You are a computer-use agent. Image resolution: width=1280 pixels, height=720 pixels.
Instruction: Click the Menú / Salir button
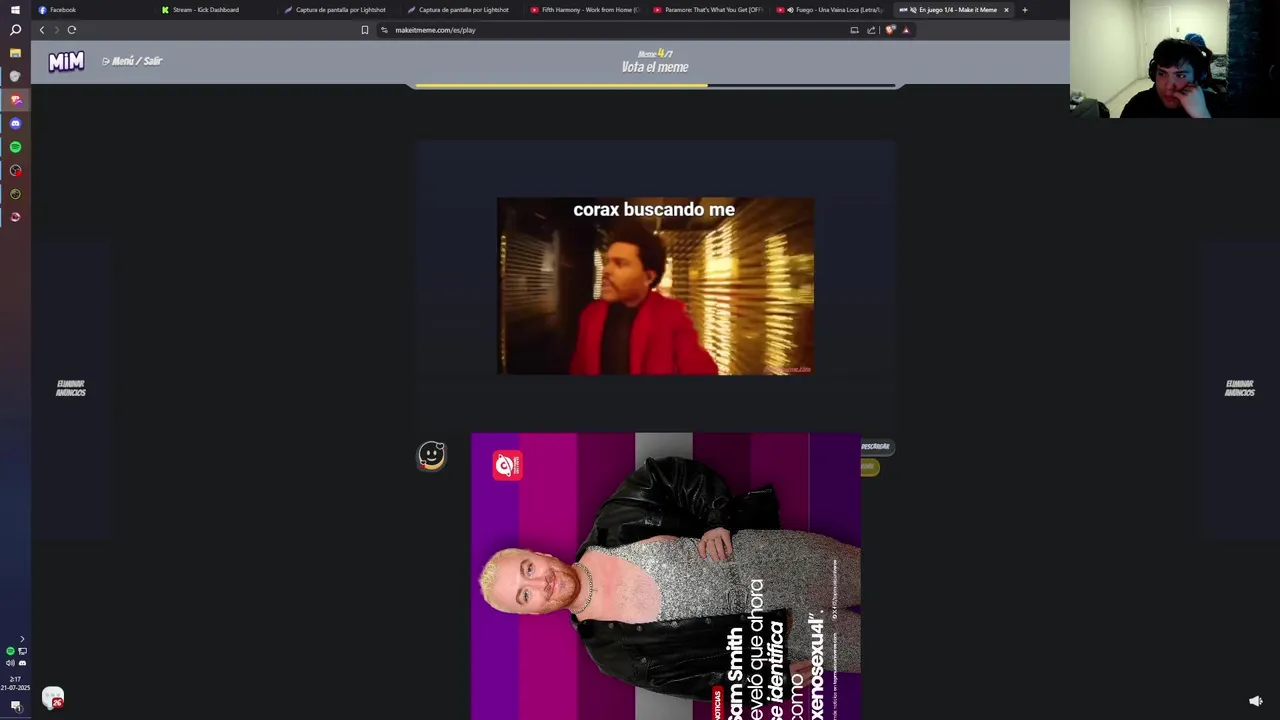pos(132,61)
